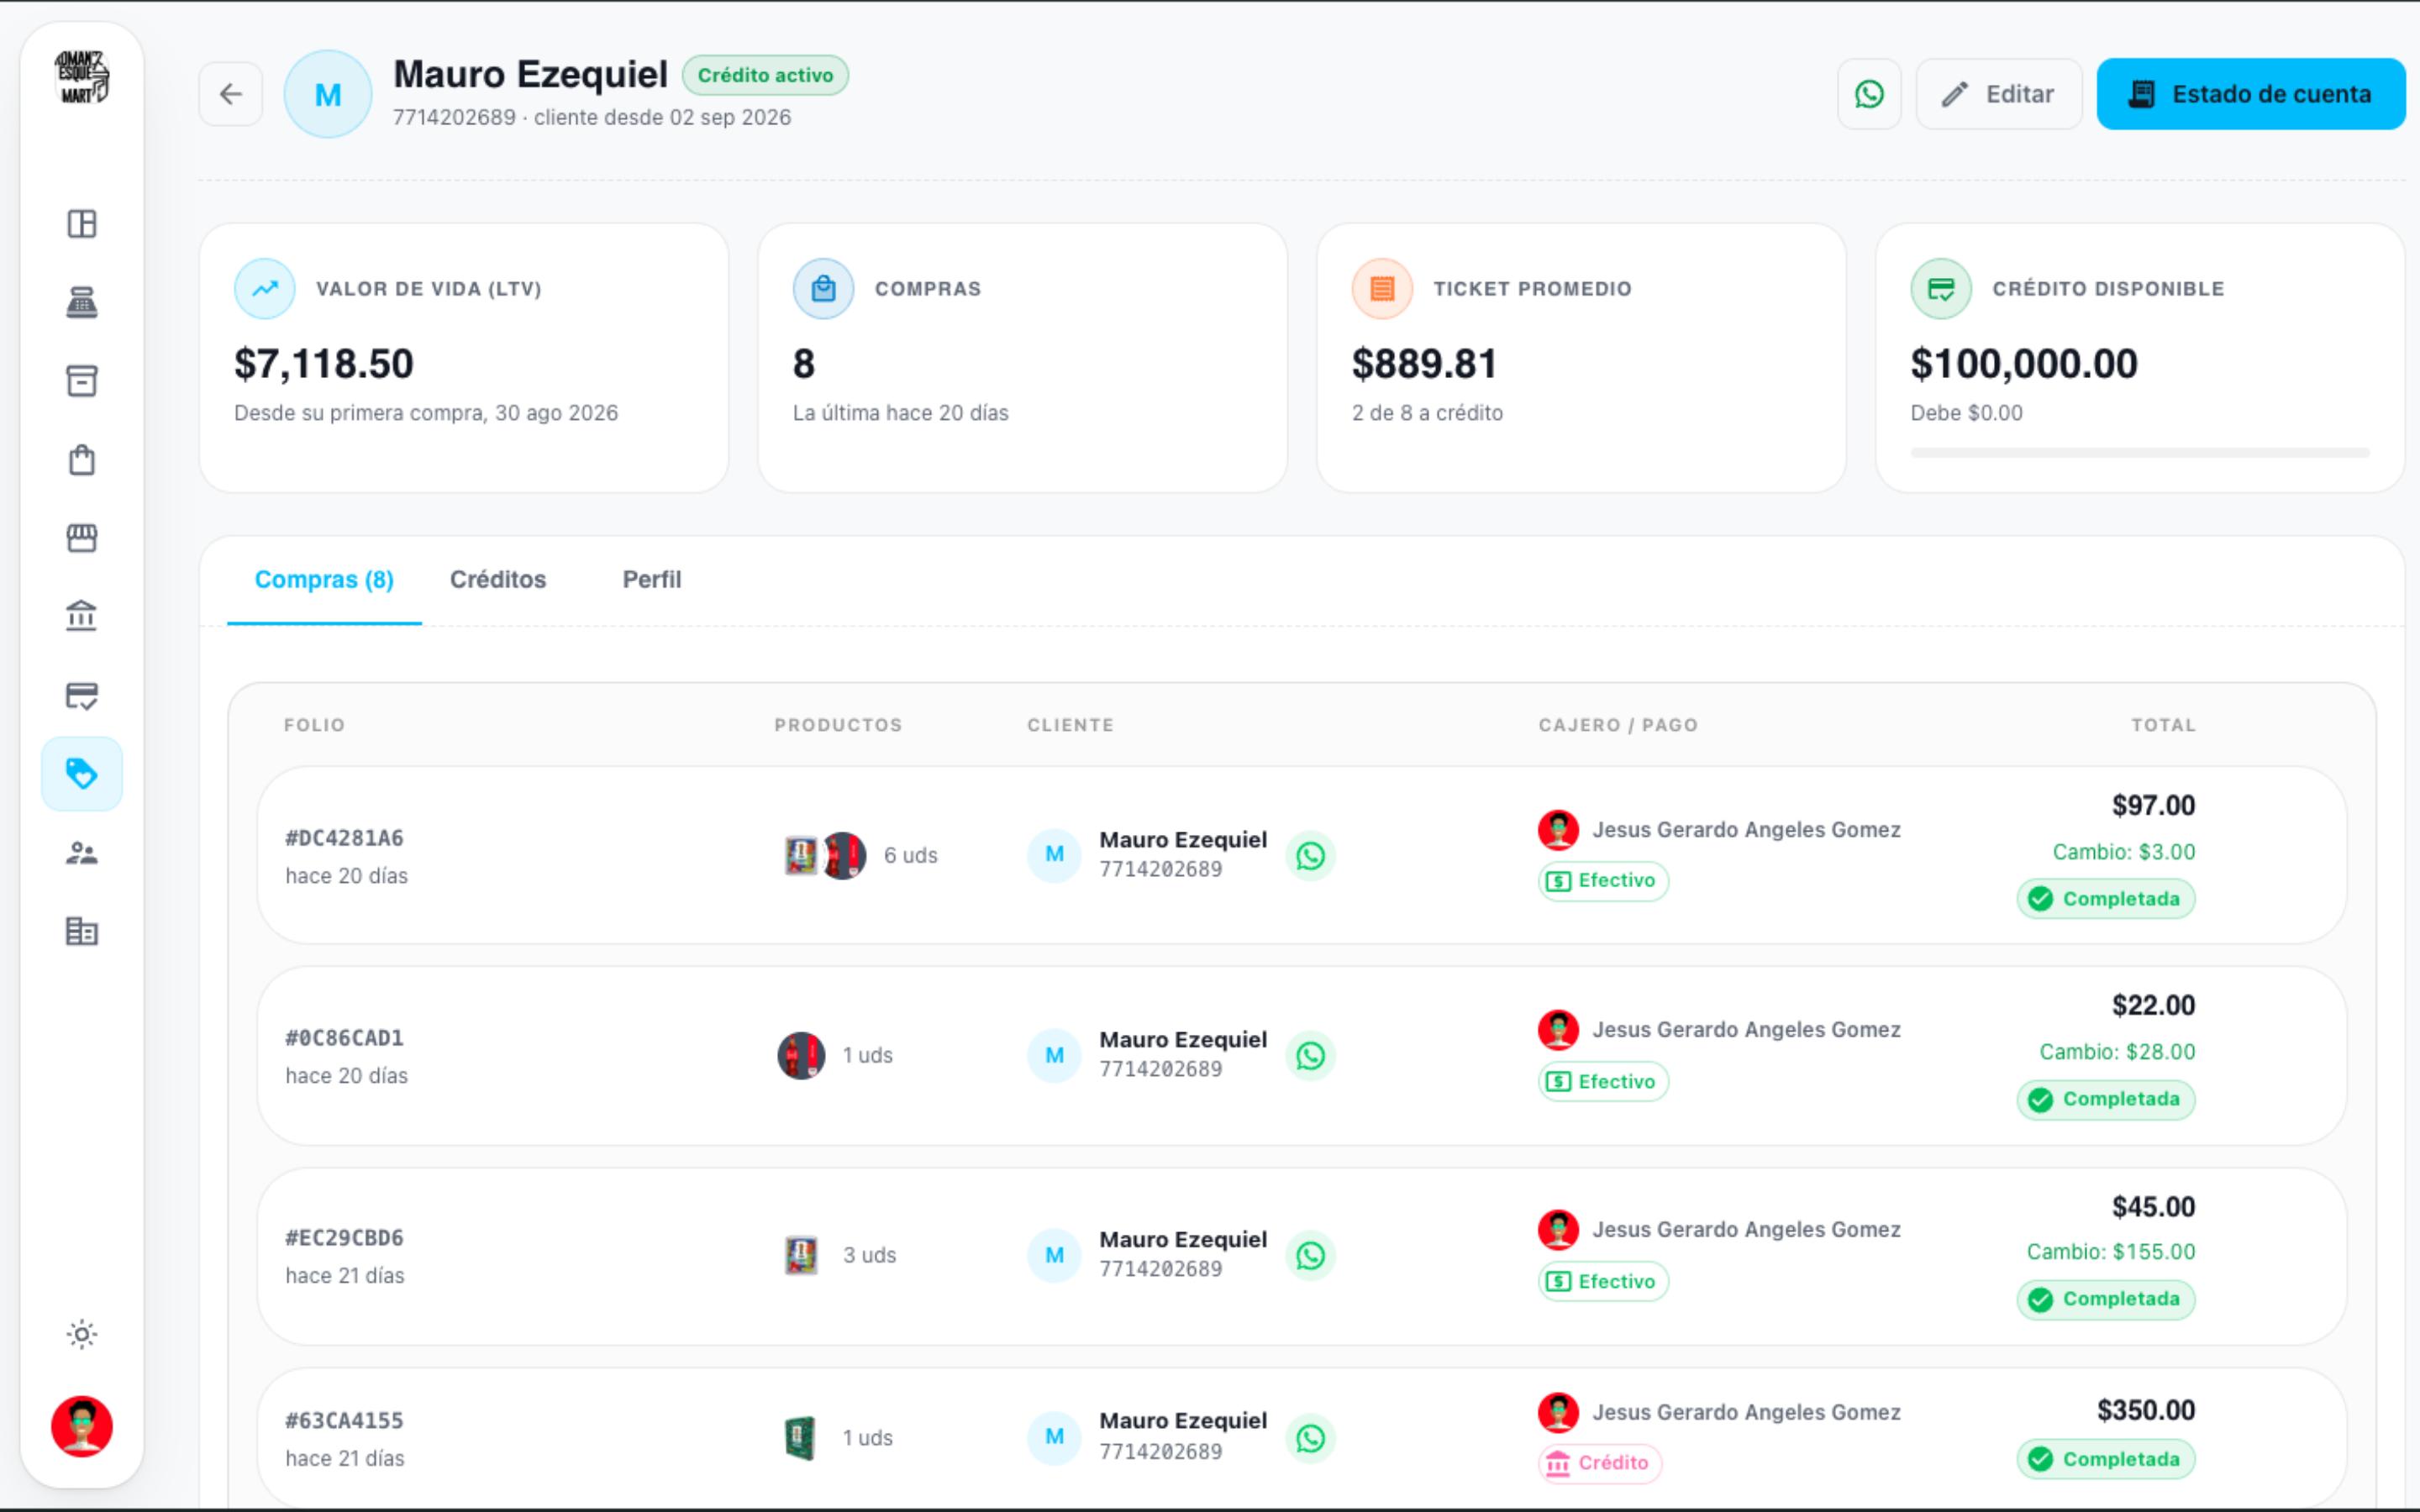Open the office building icon in sidebar
The height and width of the screenshot is (1512, 2420).
[x=82, y=932]
